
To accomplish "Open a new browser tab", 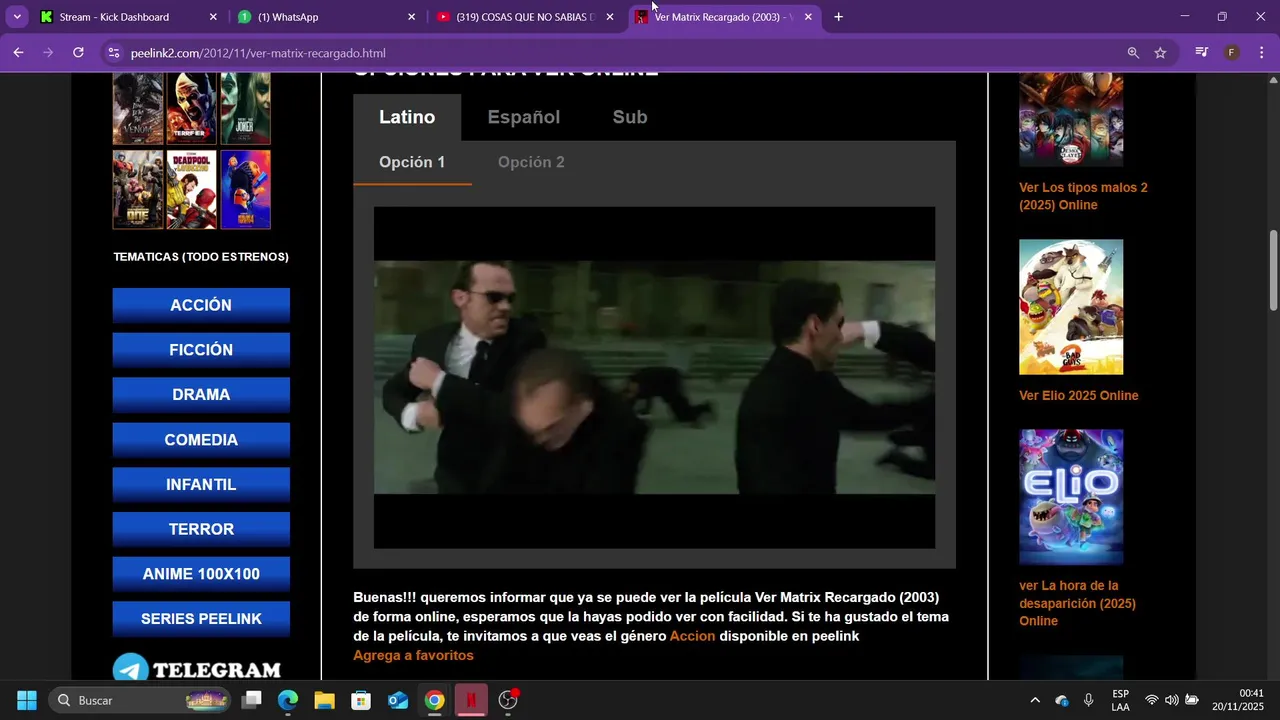I will coord(838,17).
